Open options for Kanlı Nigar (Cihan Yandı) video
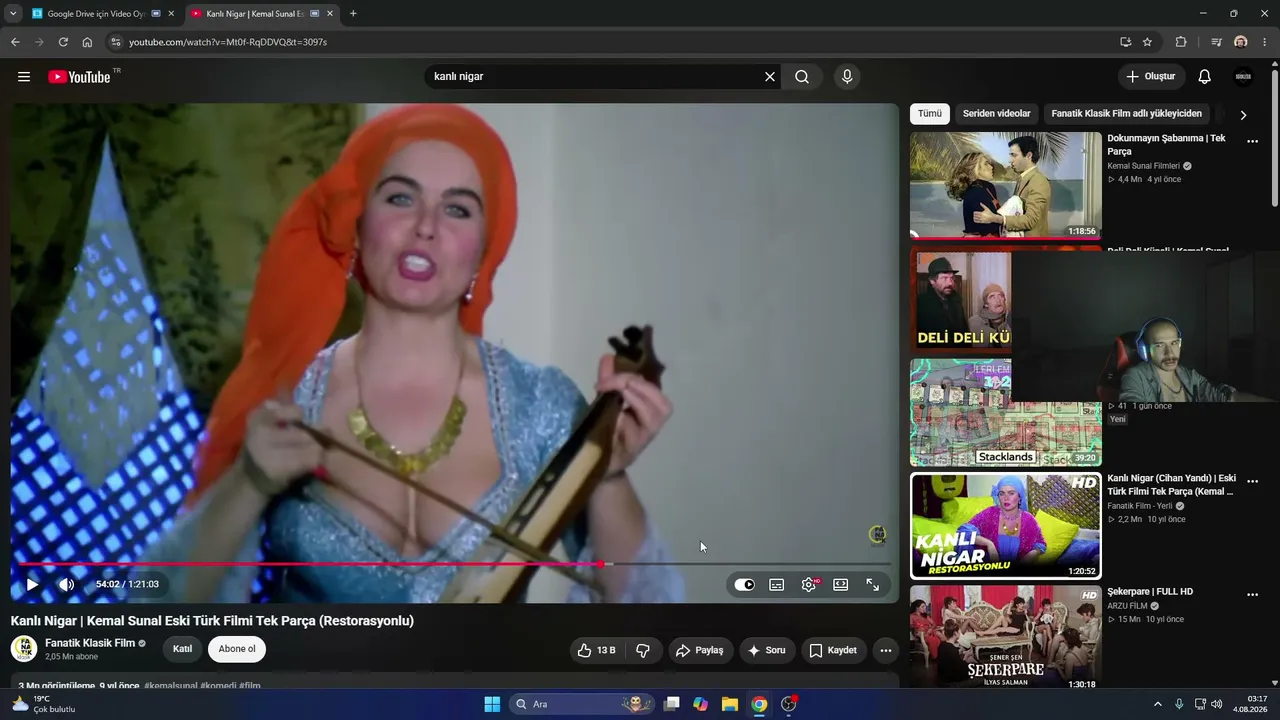The image size is (1280, 720). click(1252, 481)
